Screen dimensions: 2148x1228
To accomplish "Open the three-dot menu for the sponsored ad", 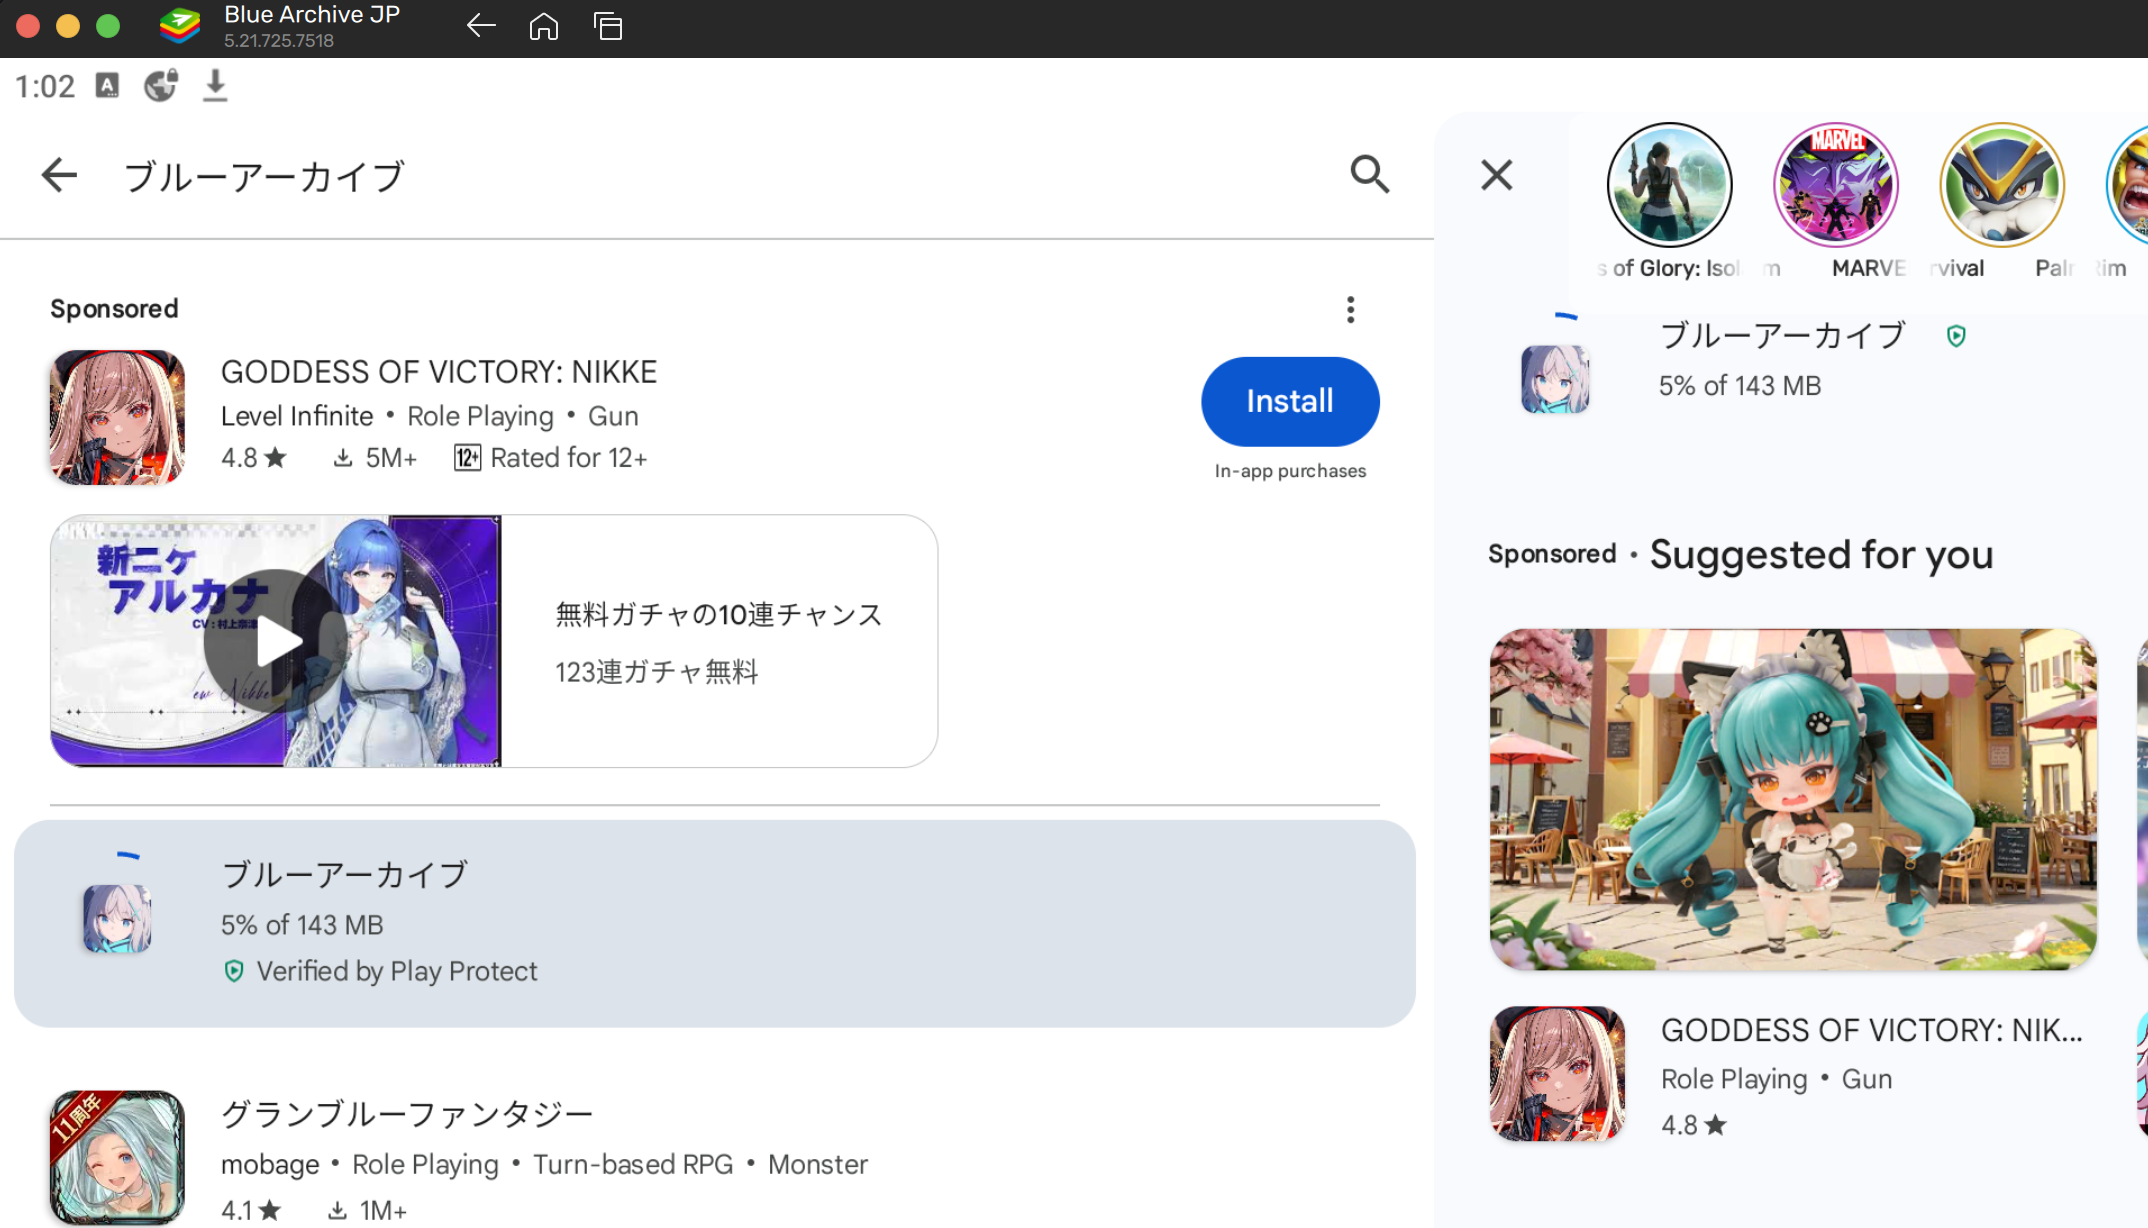I will pyautogui.click(x=1350, y=310).
